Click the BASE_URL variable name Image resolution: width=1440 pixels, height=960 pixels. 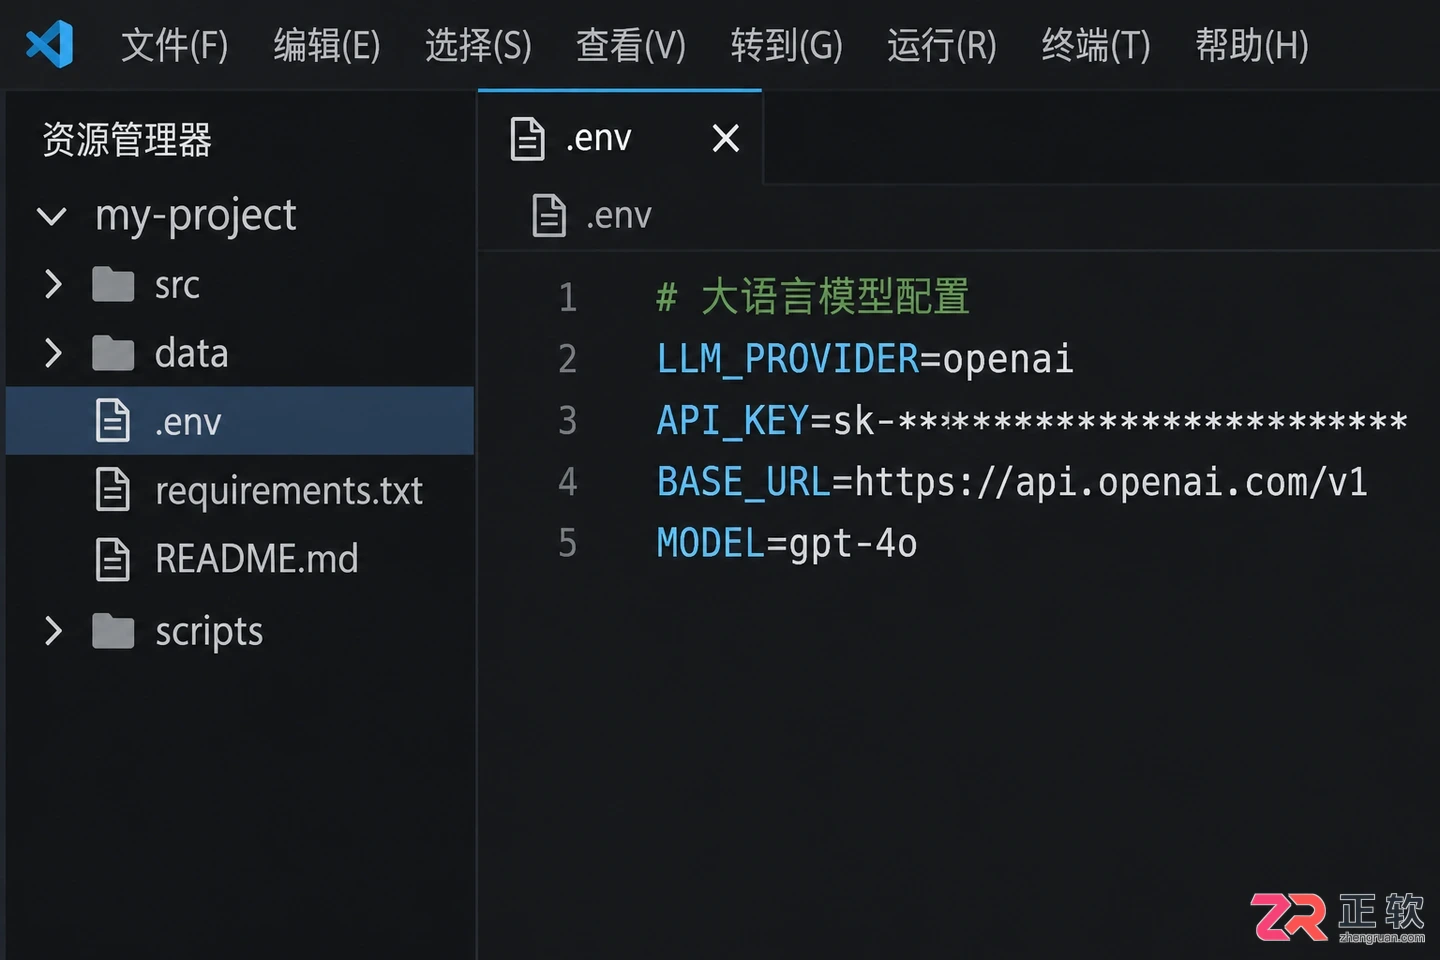tap(743, 483)
